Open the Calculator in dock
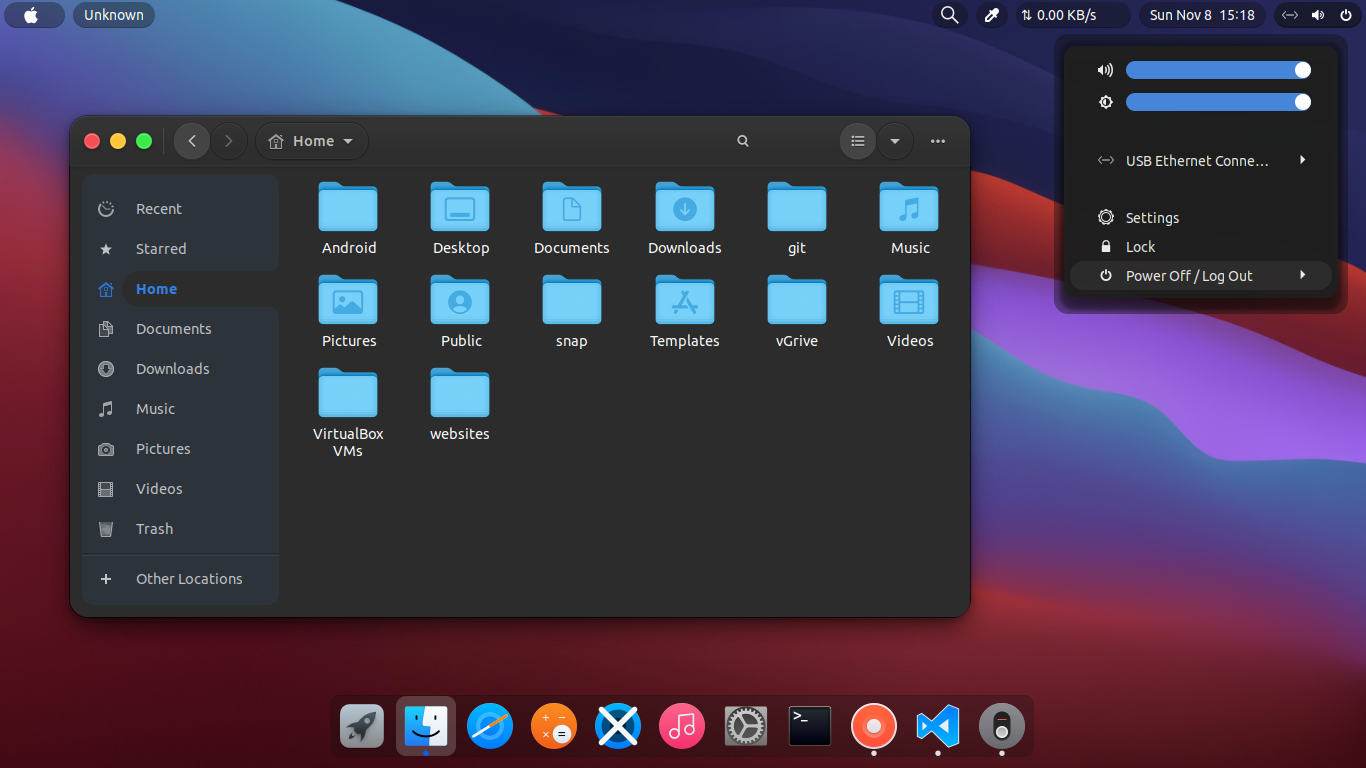Viewport: 1366px width, 768px height. tap(554, 726)
